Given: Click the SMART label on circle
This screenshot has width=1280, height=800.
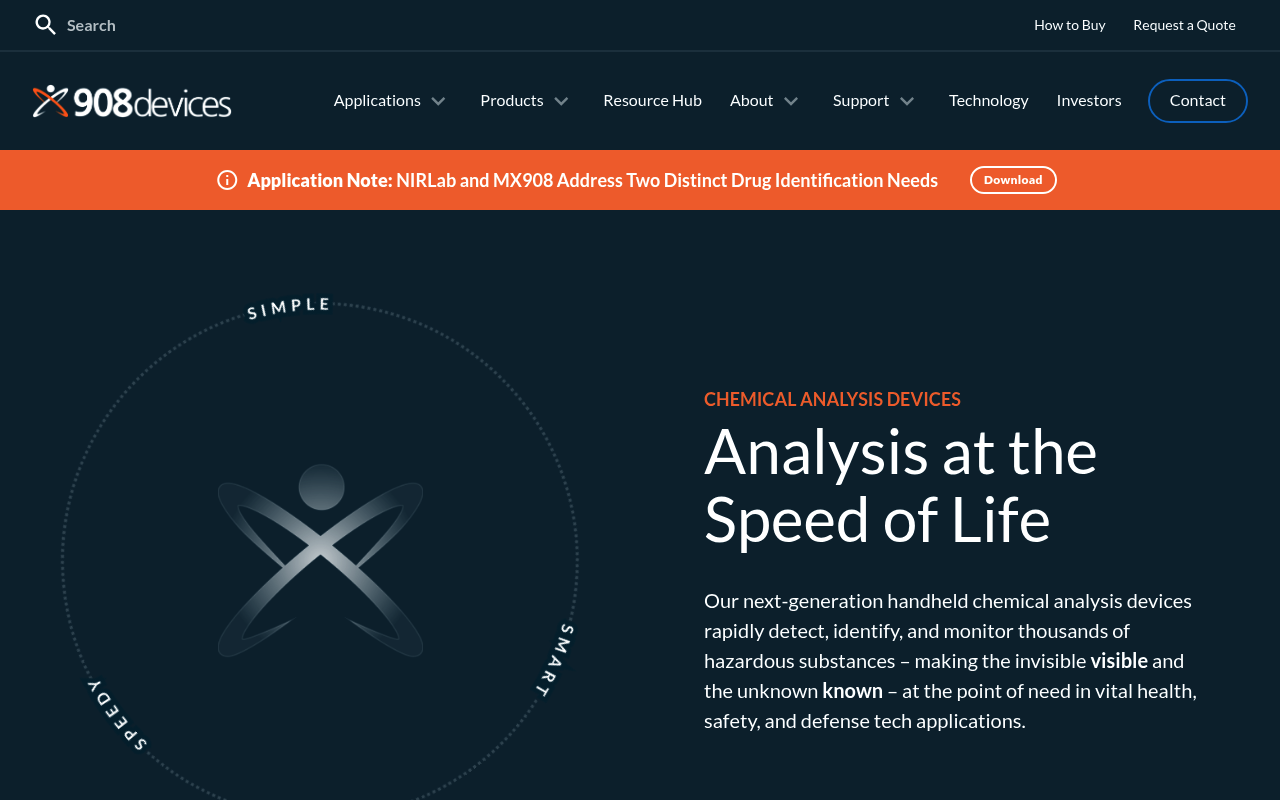Looking at the screenshot, I should 555,660.
